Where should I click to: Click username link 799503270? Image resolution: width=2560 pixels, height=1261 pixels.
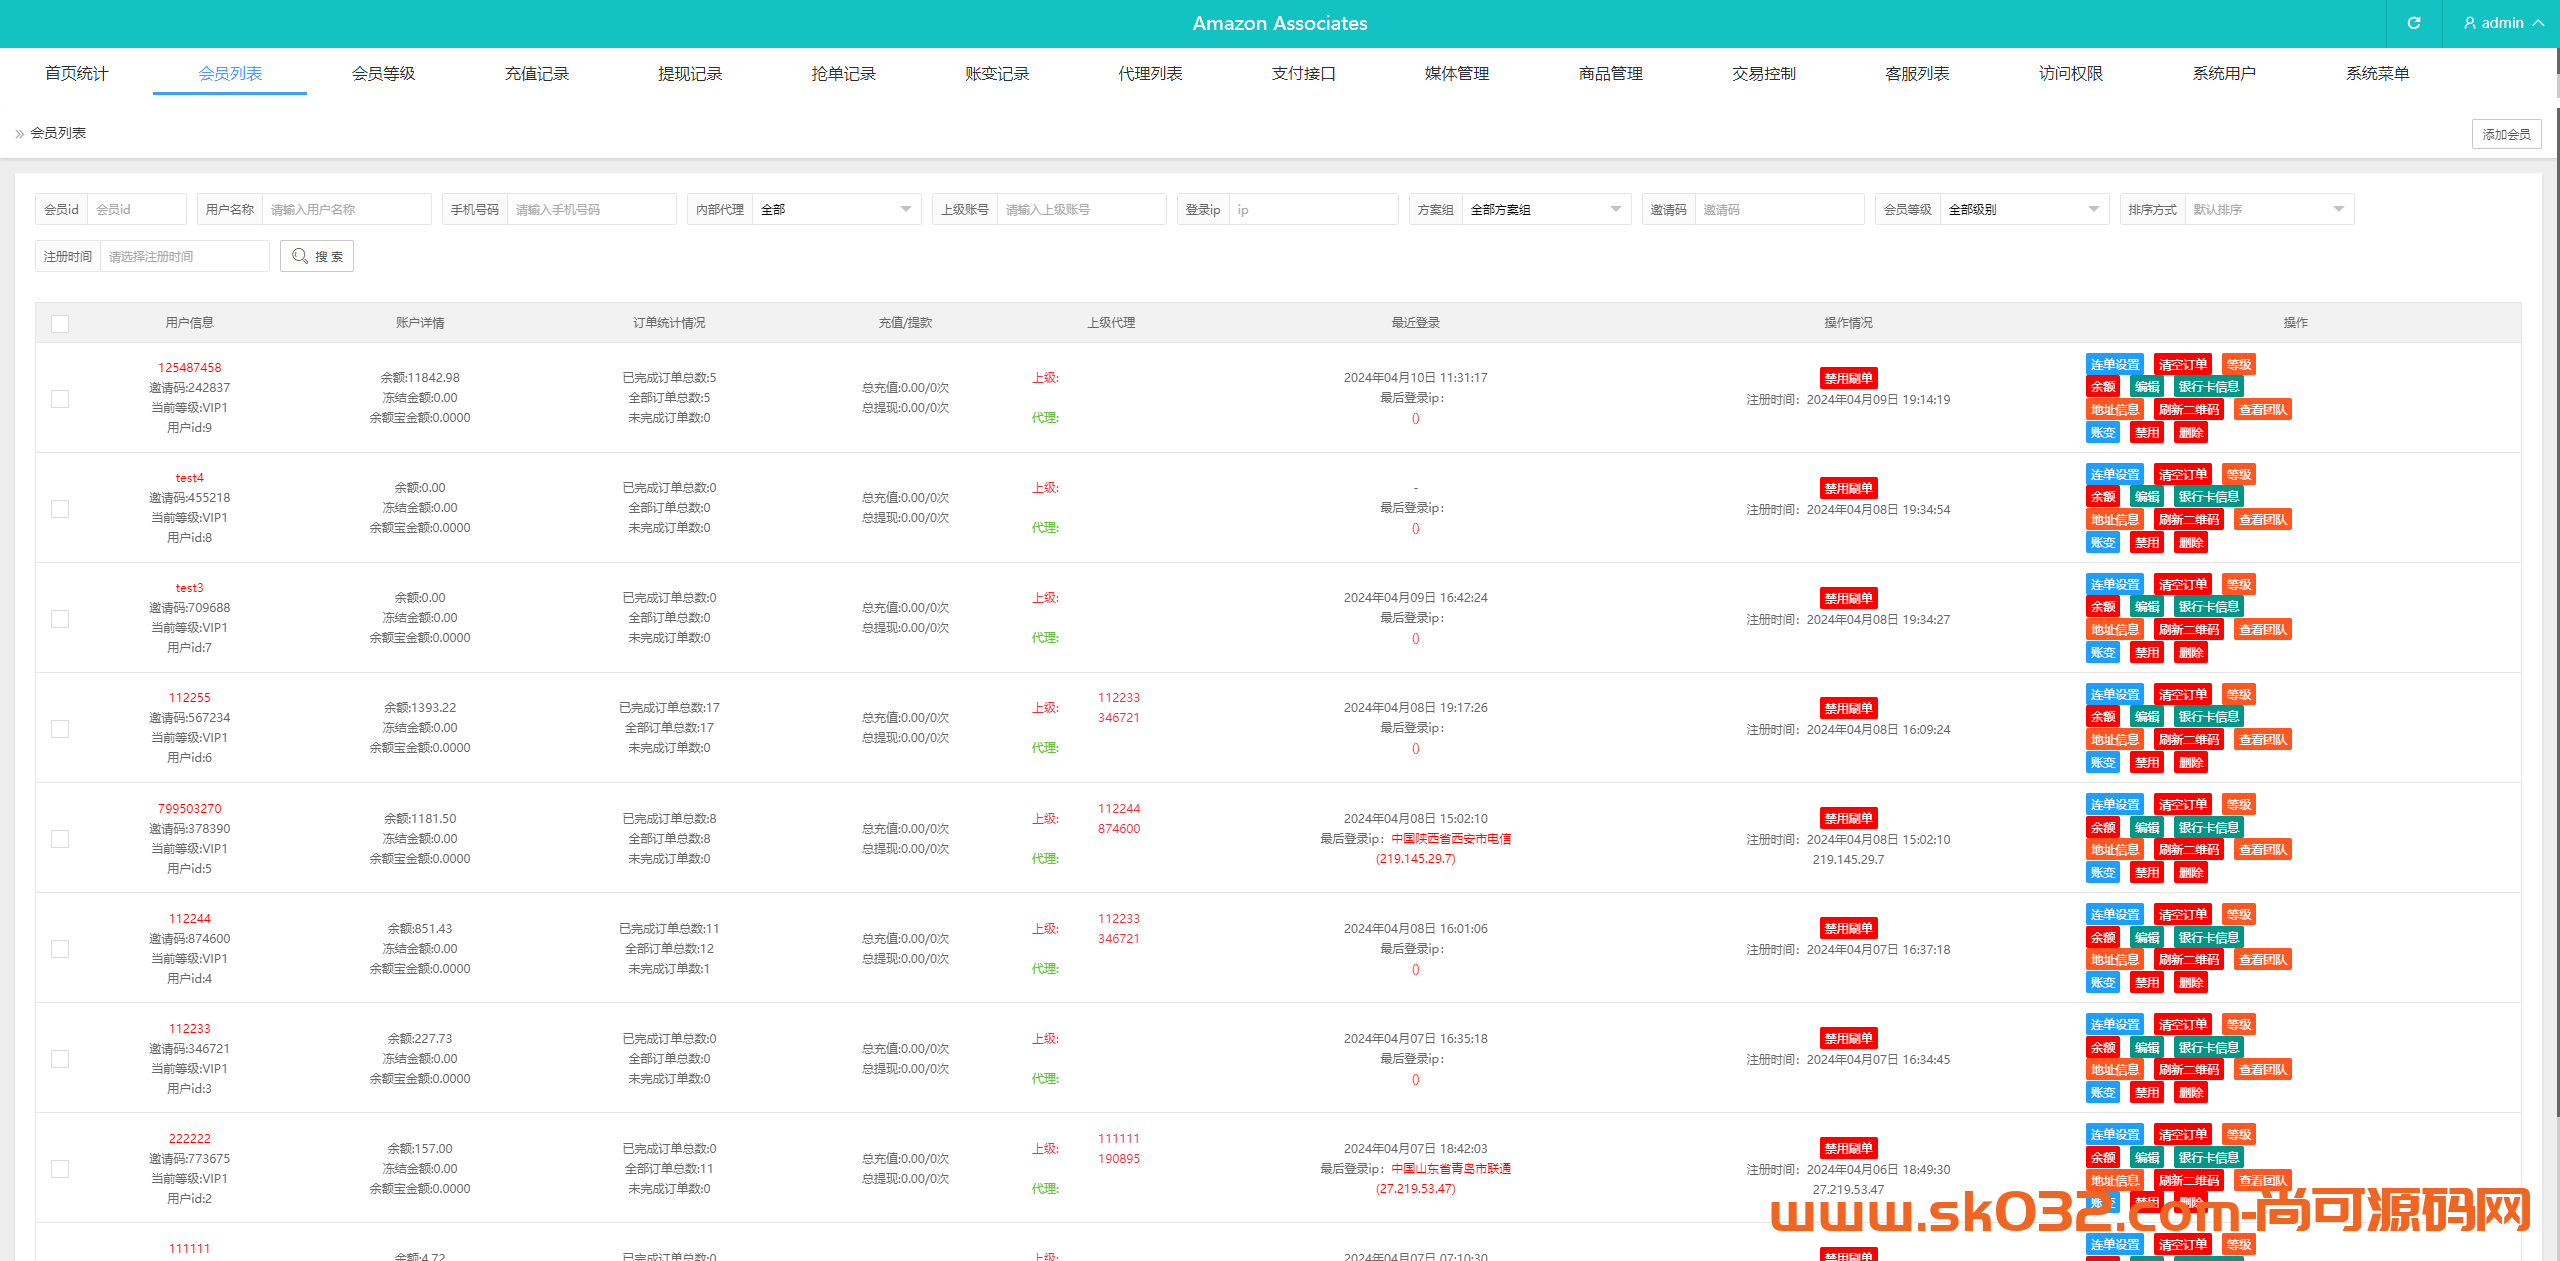(189, 808)
